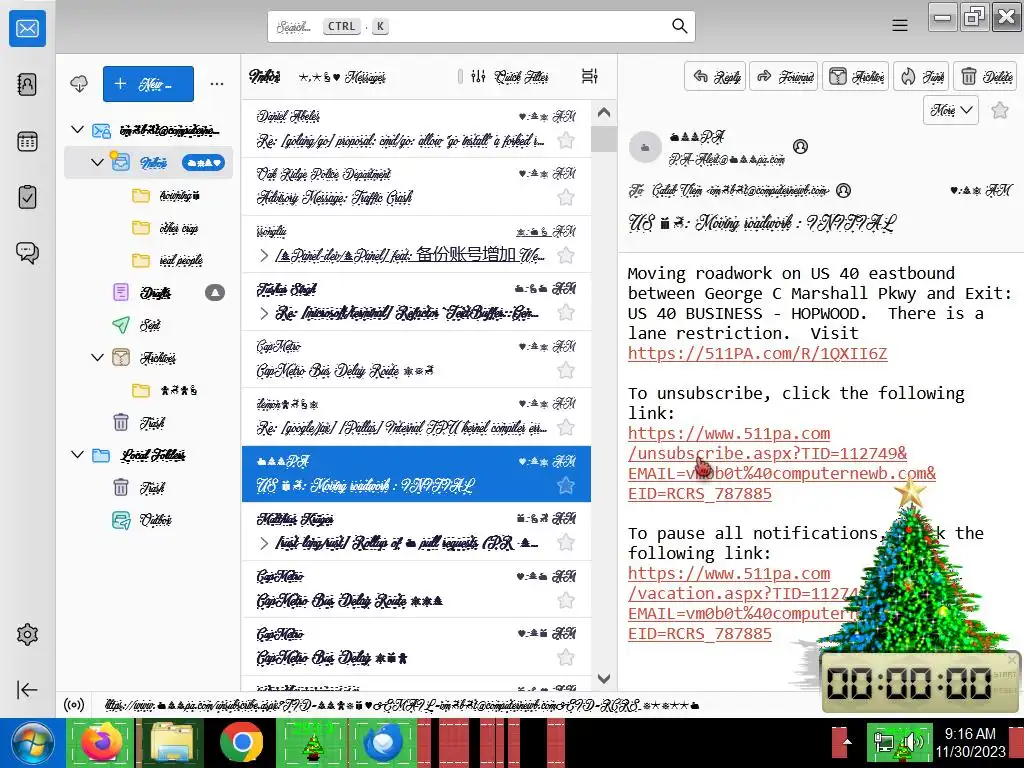Open Chrome from the taskbar

[242, 743]
